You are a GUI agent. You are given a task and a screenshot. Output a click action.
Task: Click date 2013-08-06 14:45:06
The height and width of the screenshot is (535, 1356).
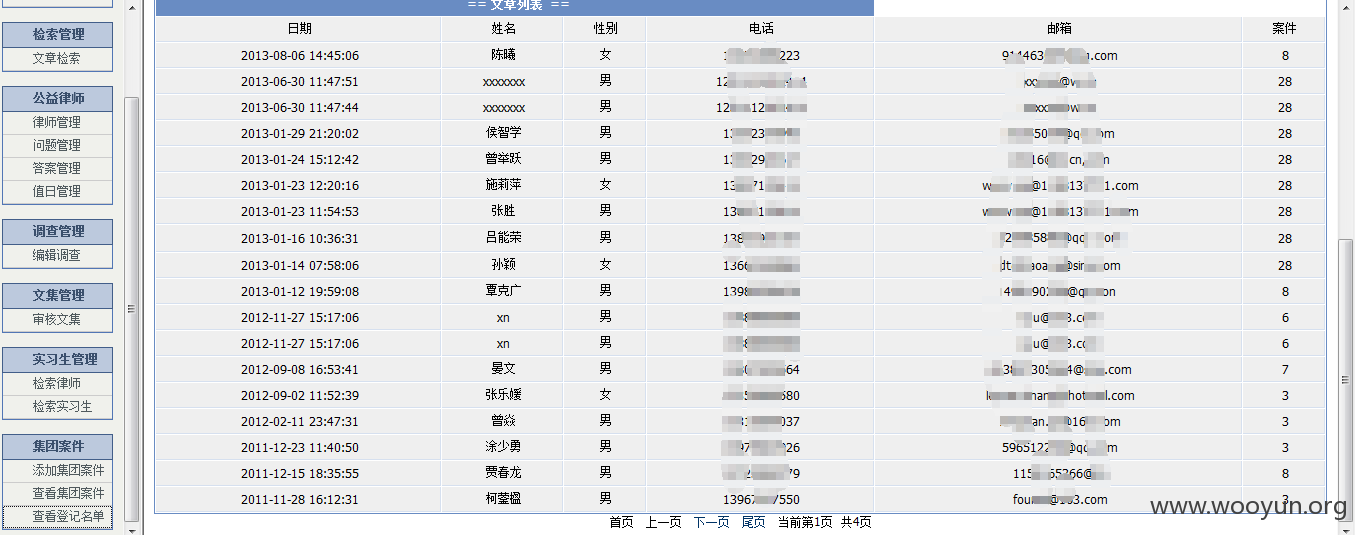click(x=299, y=56)
